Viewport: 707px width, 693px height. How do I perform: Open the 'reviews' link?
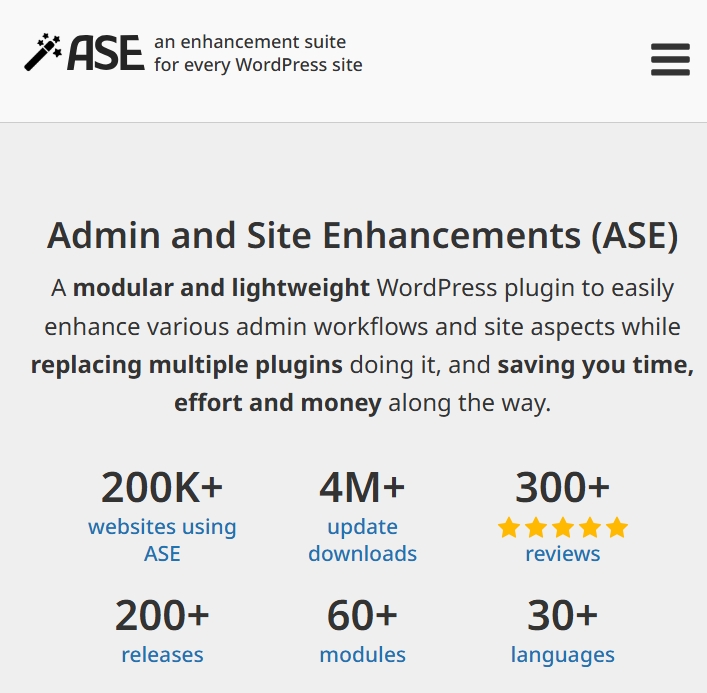563,553
